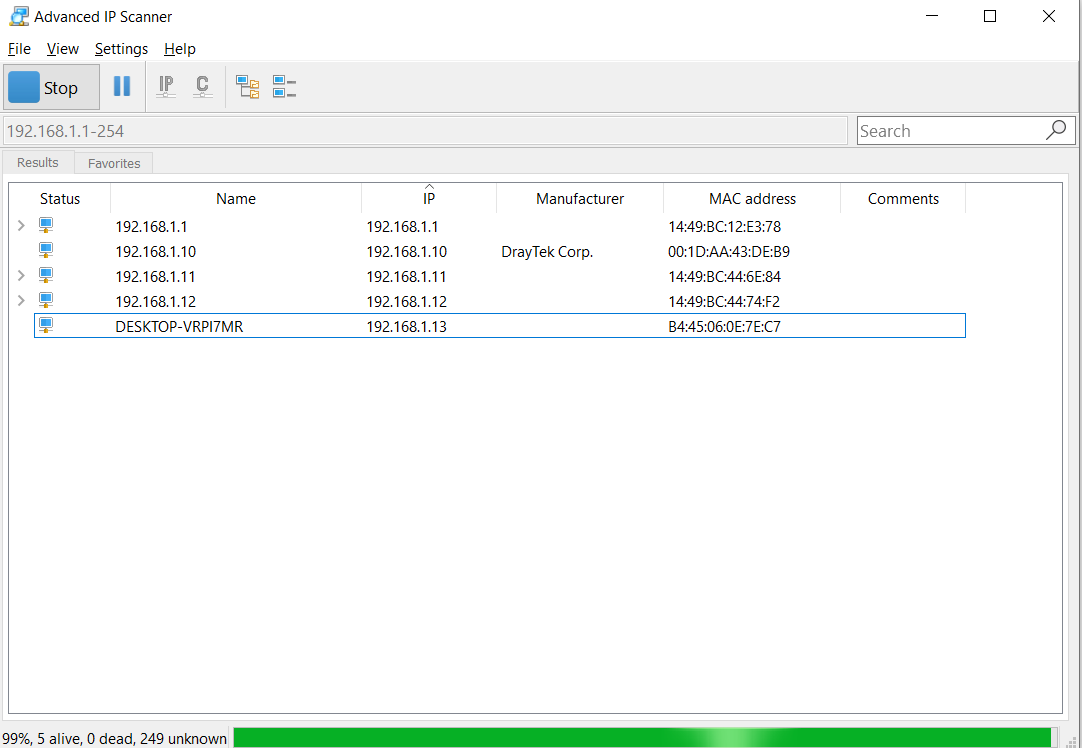The width and height of the screenshot is (1082, 748).
Task: Expand the 192.168.1.1 row
Action: (x=21, y=225)
